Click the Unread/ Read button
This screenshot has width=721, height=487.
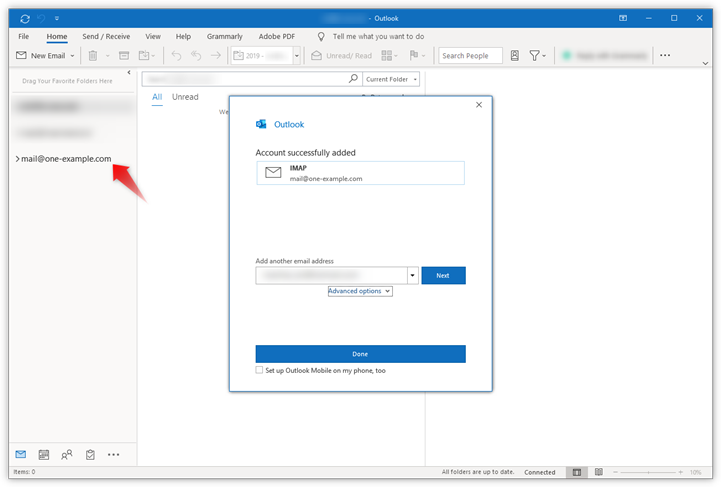pos(342,56)
